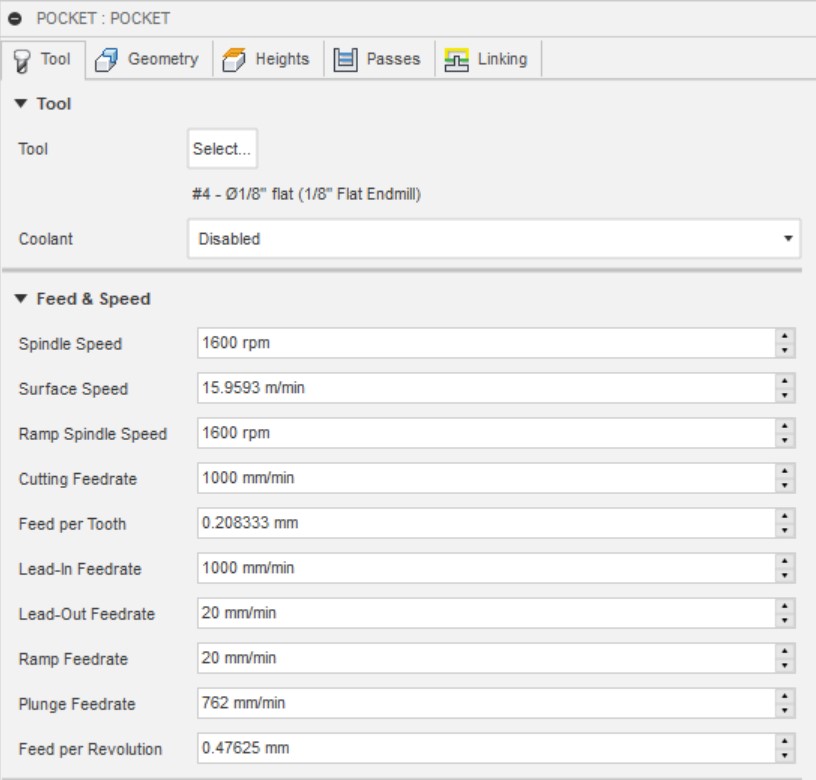Increase Ramp Spindle Speed with up arrow
Viewport: 816px width, 780px height.
pyautogui.click(x=784, y=426)
